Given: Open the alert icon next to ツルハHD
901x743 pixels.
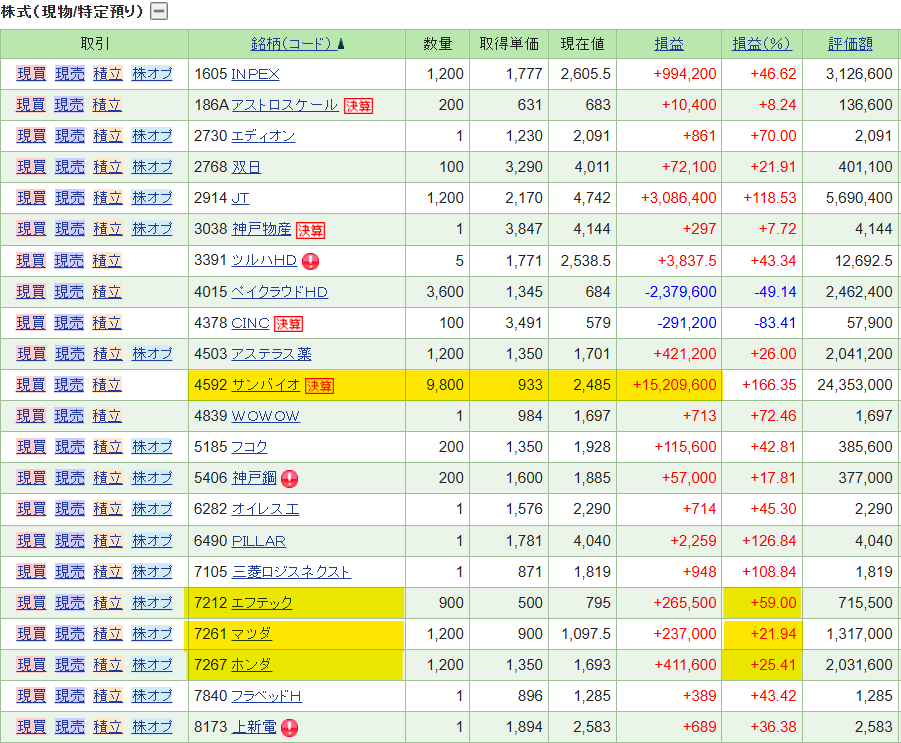Looking at the screenshot, I should click(x=310, y=261).
